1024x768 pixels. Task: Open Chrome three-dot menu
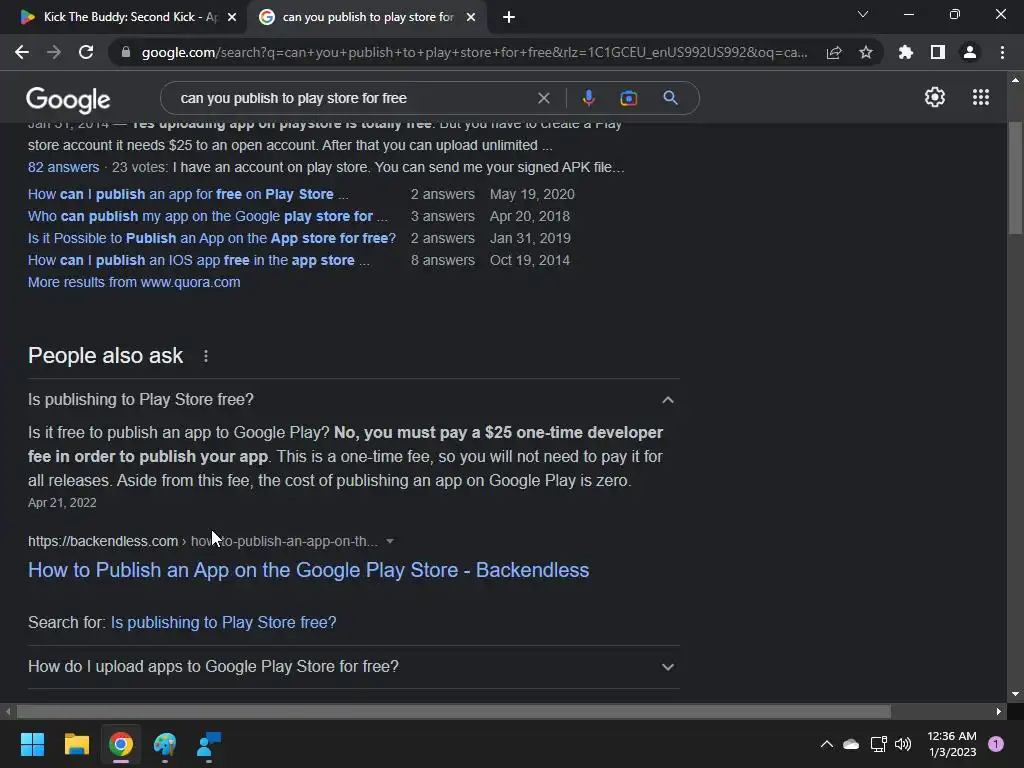pyautogui.click(x=1002, y=52)
